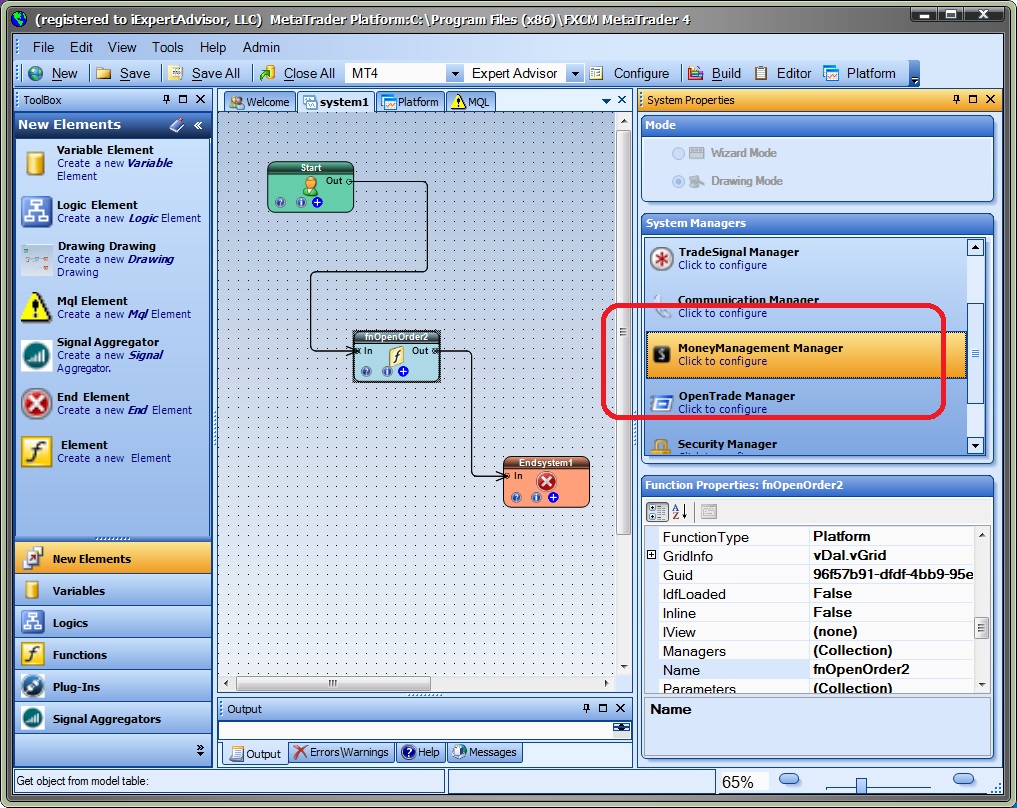1017x808 pixels.
Task: Click the function icon on fnOpenOrder2 node
Action: 396,355
